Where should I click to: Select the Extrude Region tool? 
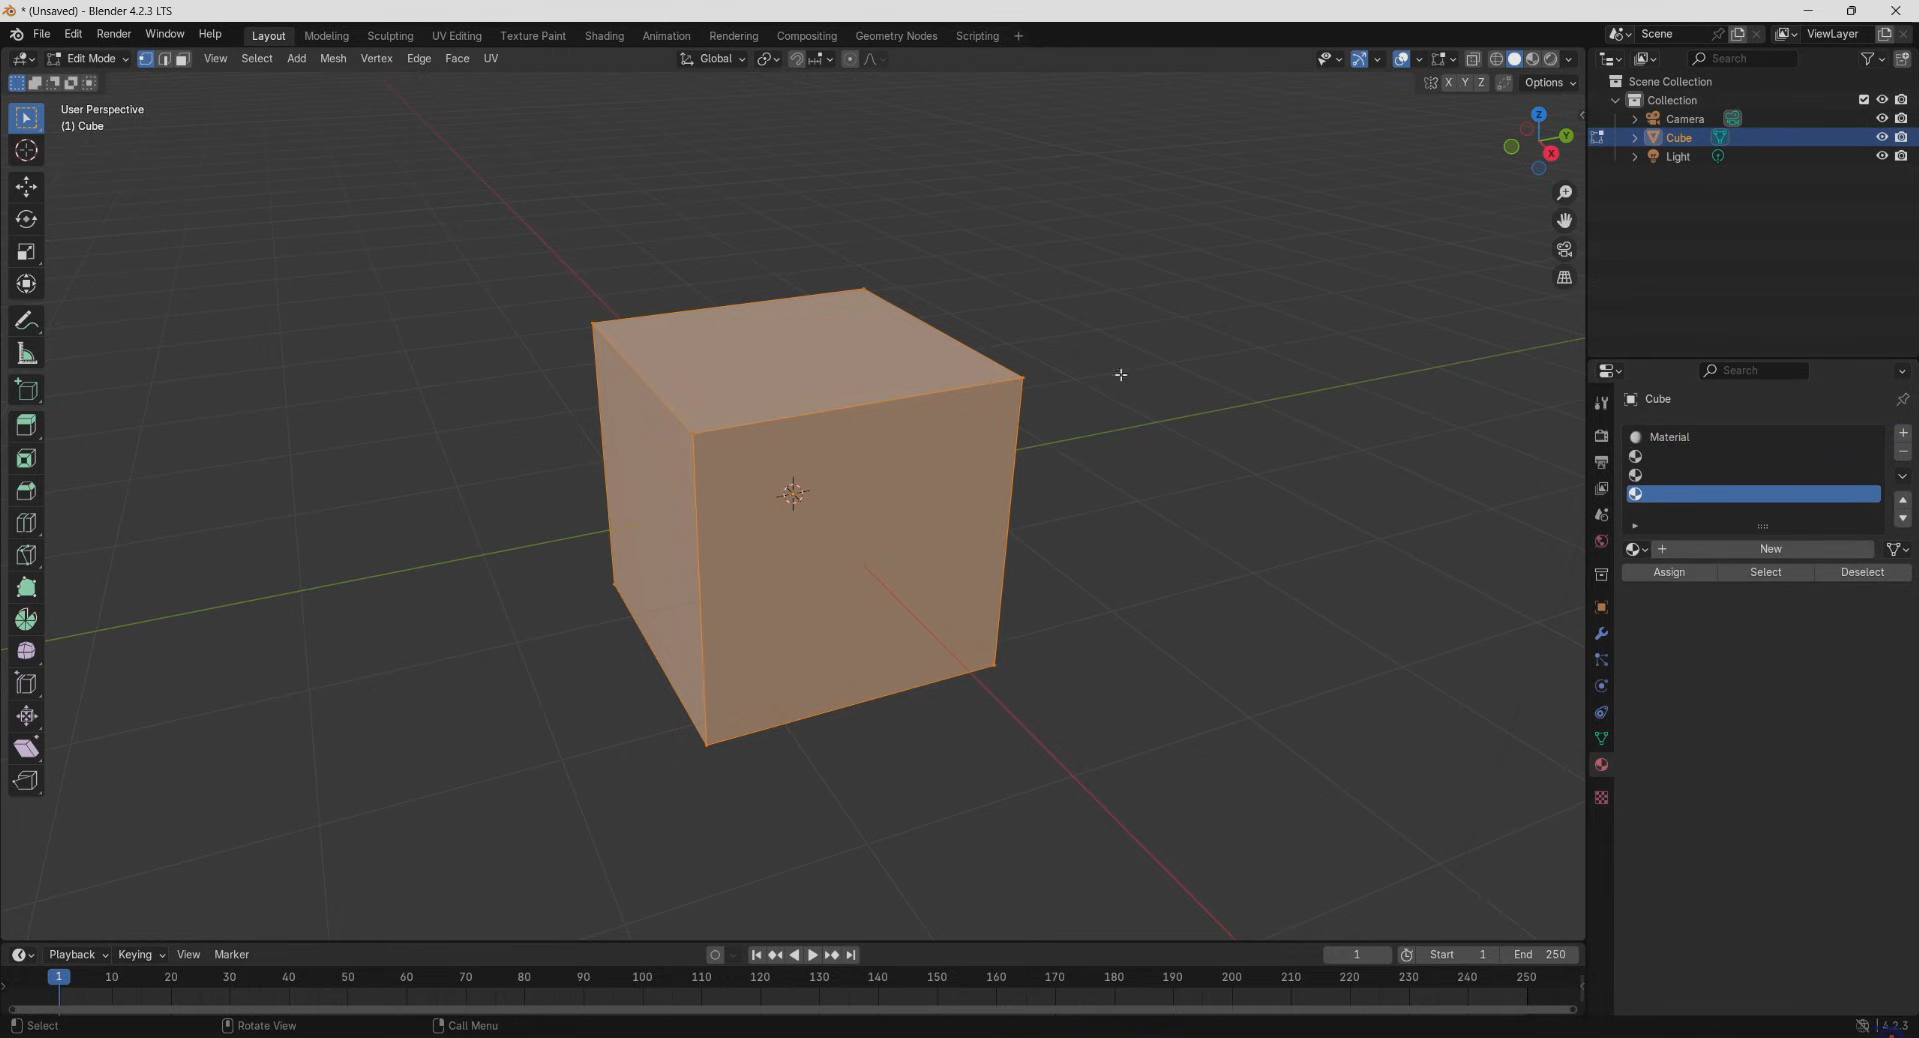pos(26,426)
